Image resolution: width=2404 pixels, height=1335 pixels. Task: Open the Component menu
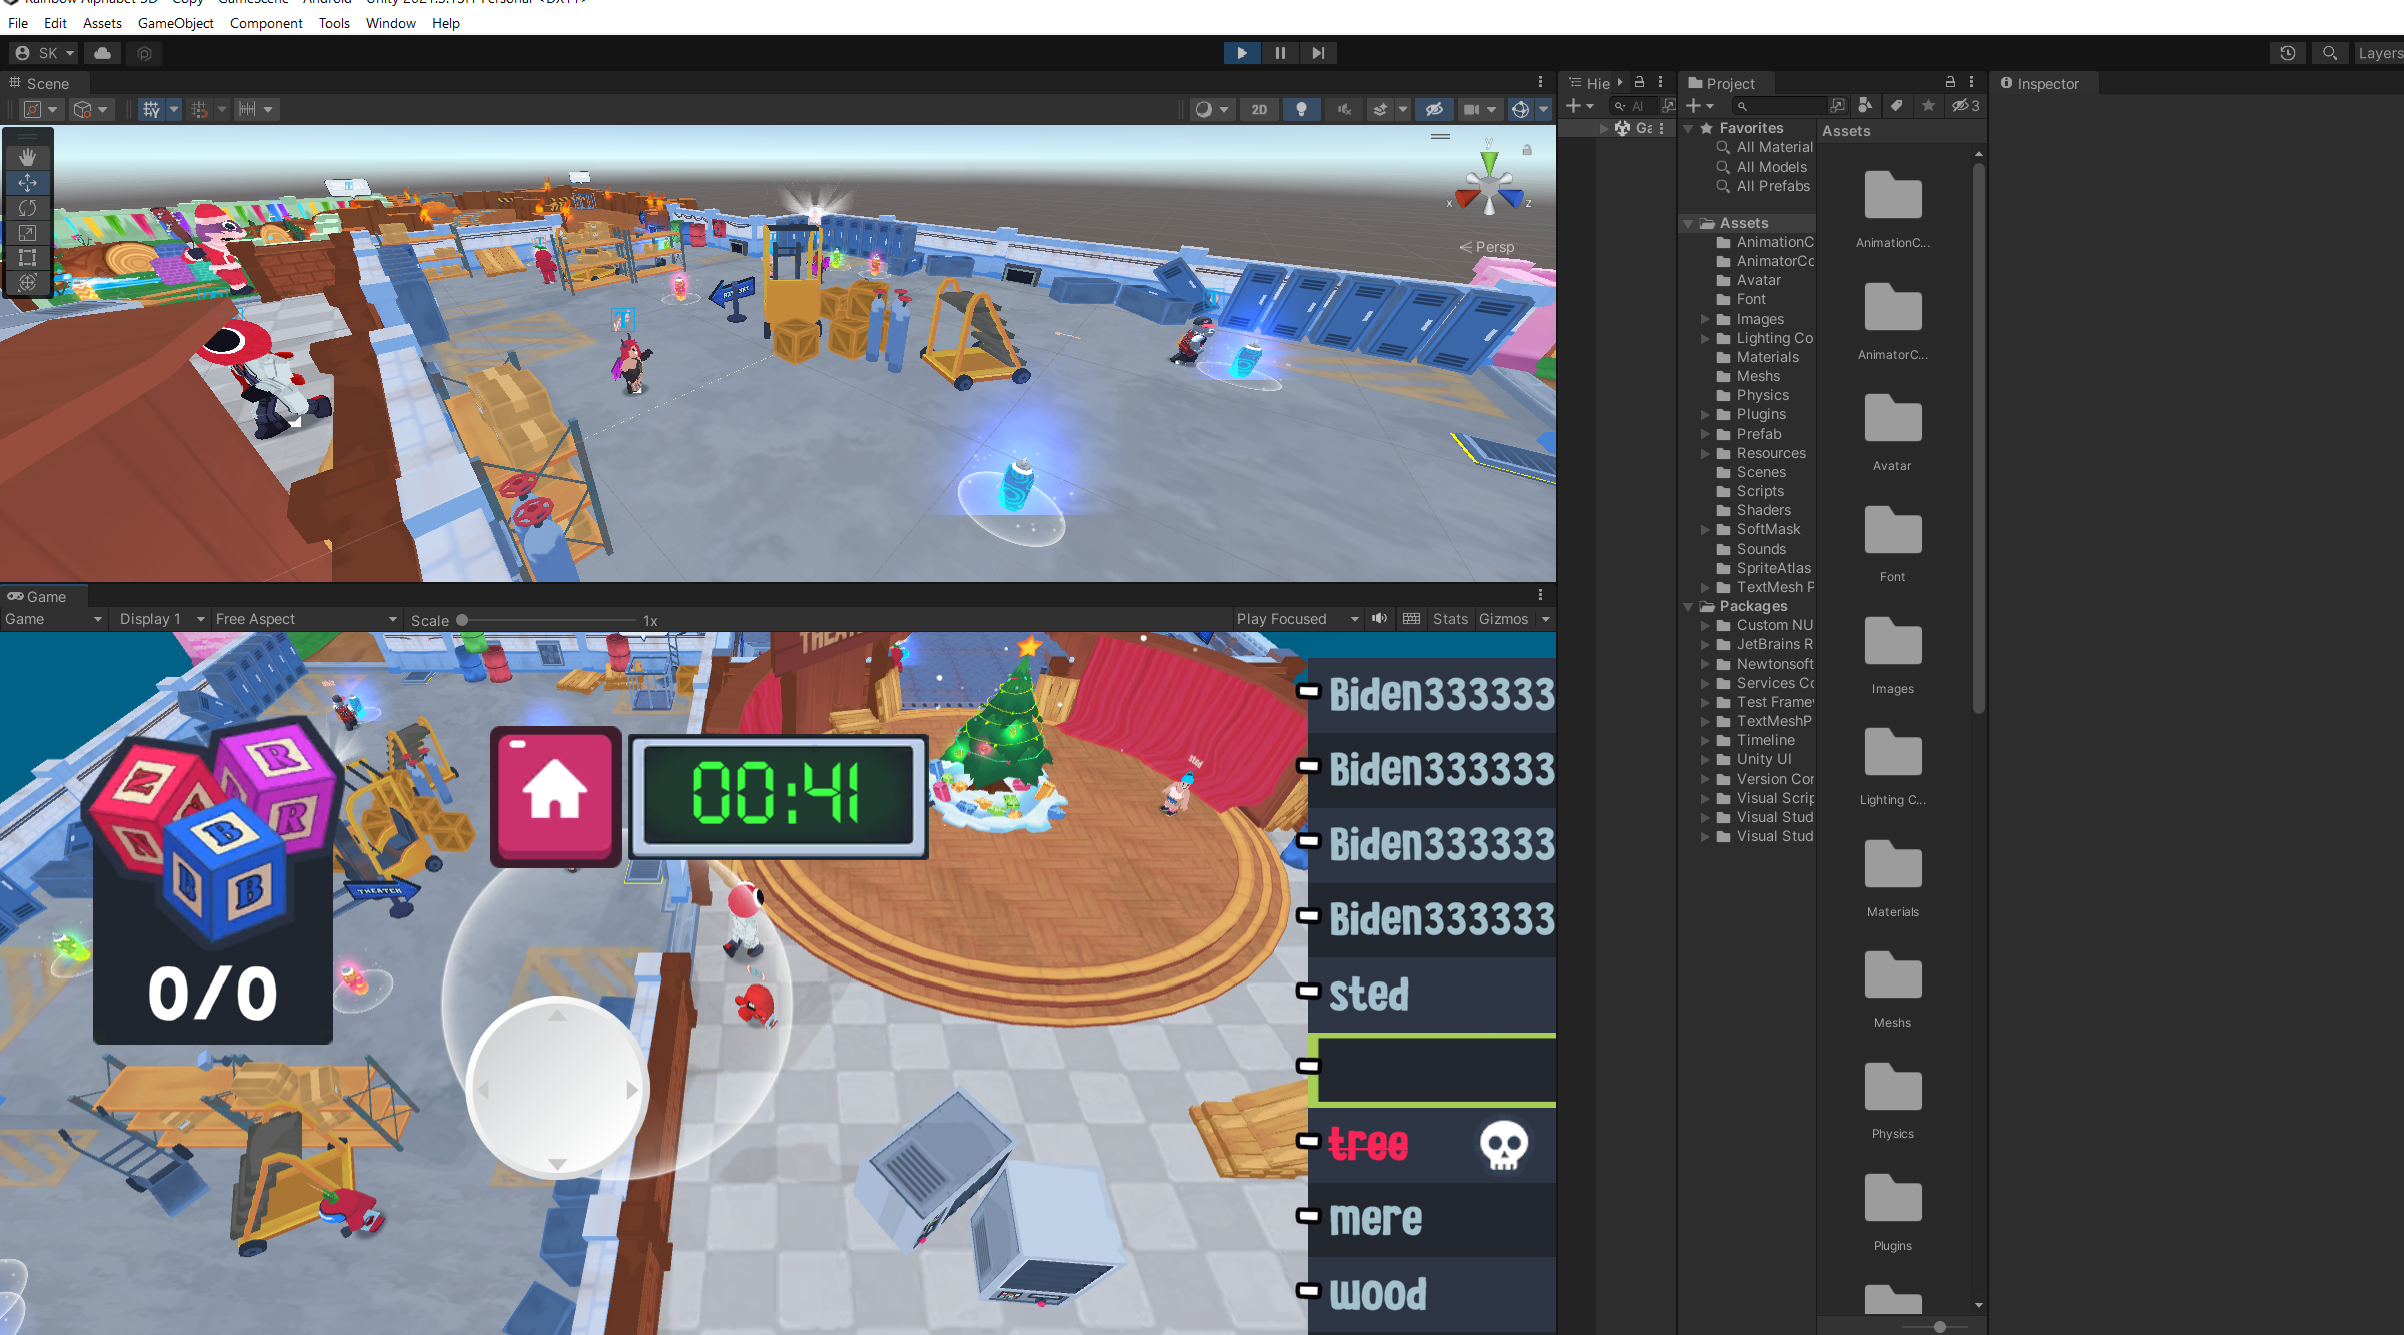tap(266, 23)
